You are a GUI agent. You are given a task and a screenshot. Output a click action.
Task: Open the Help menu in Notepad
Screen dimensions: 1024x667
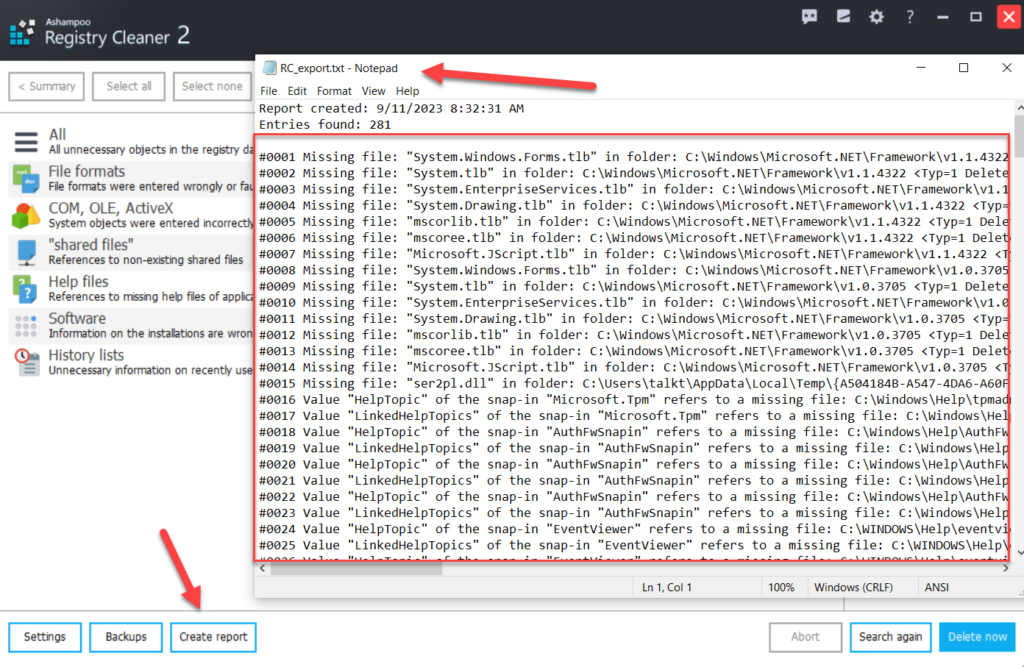click(x=407, y=91)
